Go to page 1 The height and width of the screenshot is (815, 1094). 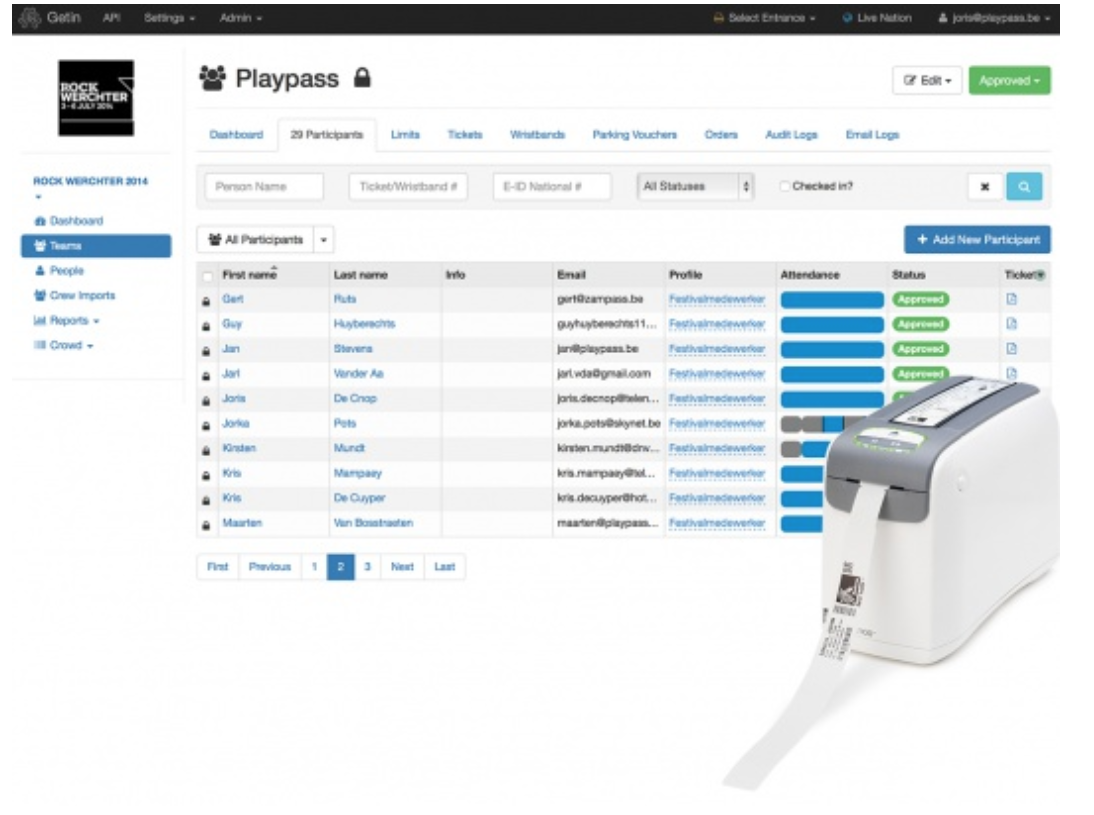pos(314,567)
